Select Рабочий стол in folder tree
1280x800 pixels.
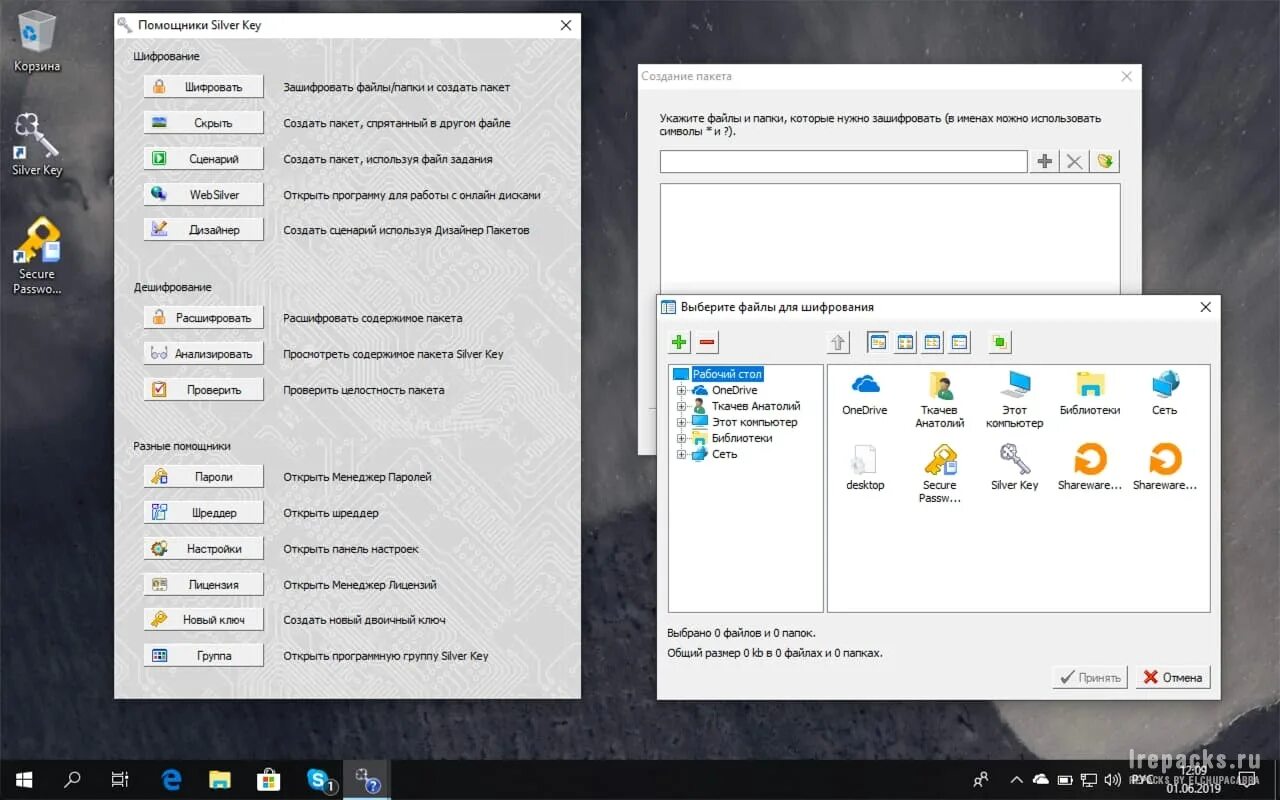click(727, 374)
